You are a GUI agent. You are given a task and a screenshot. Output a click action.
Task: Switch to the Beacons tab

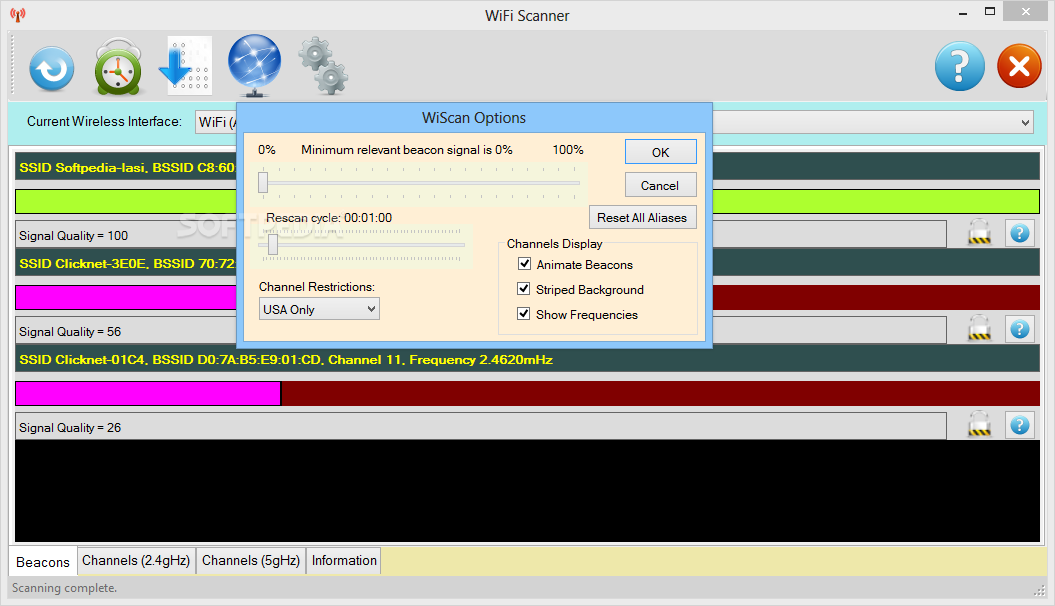[x=43, y=562]
